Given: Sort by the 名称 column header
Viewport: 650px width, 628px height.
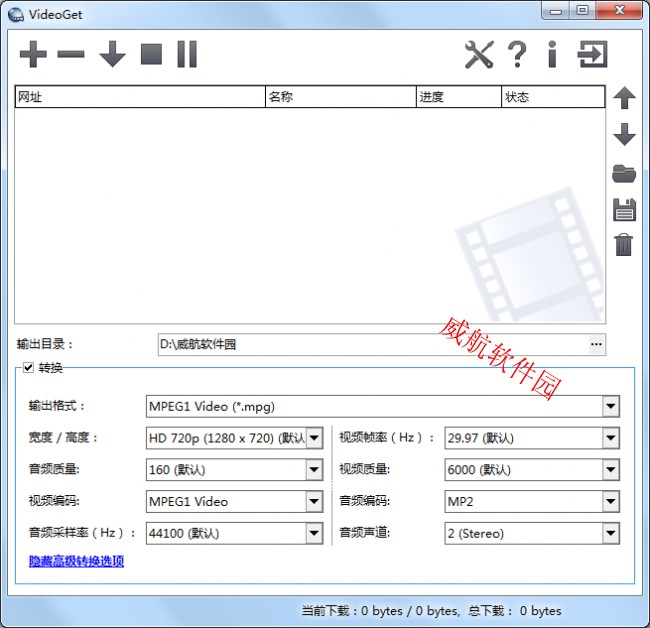Looking at the screenshot, I should tap(341, 97).
